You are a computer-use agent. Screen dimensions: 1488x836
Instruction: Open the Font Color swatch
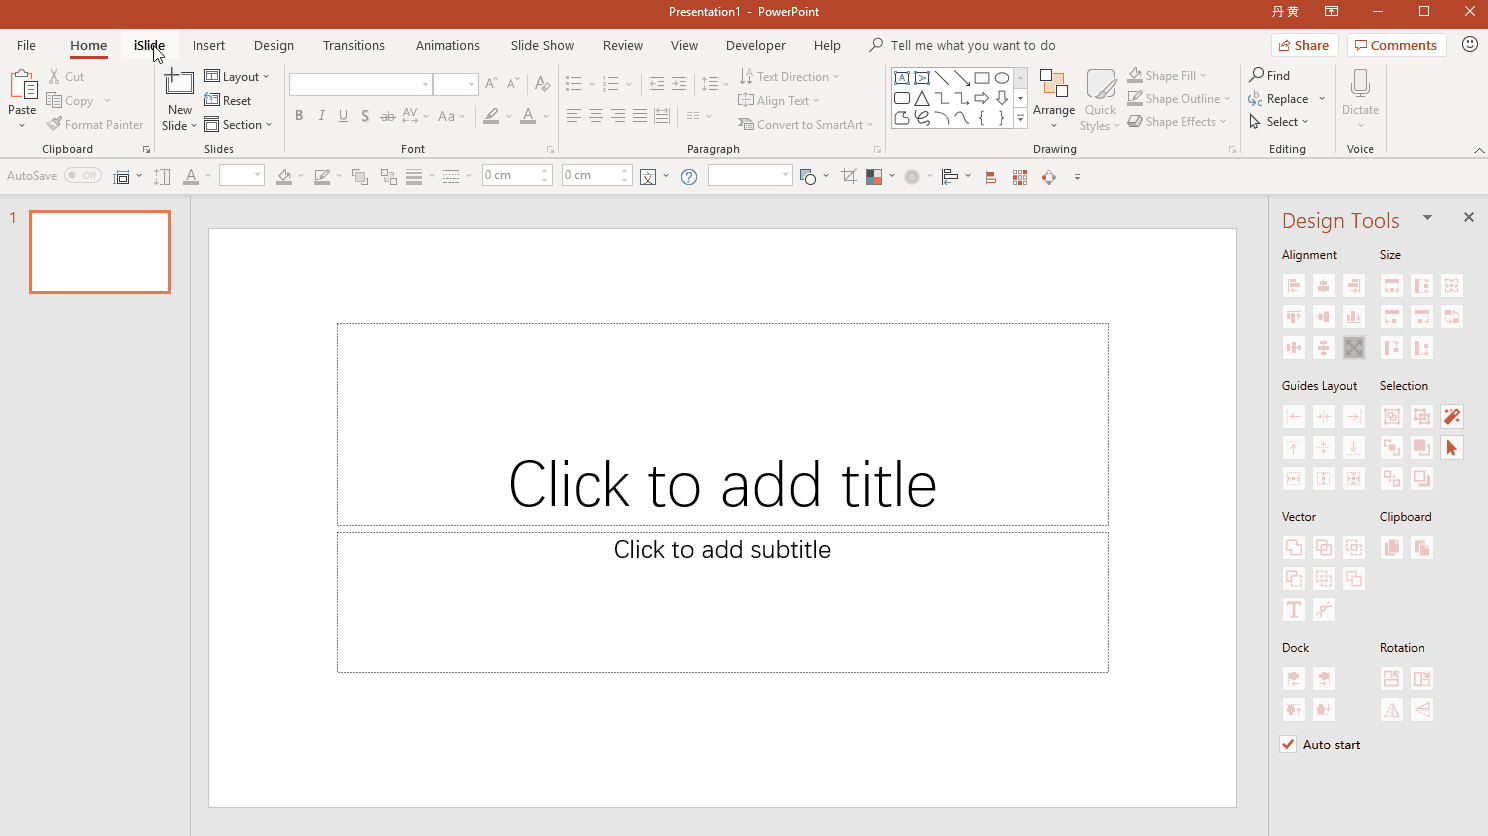[528, 116]
